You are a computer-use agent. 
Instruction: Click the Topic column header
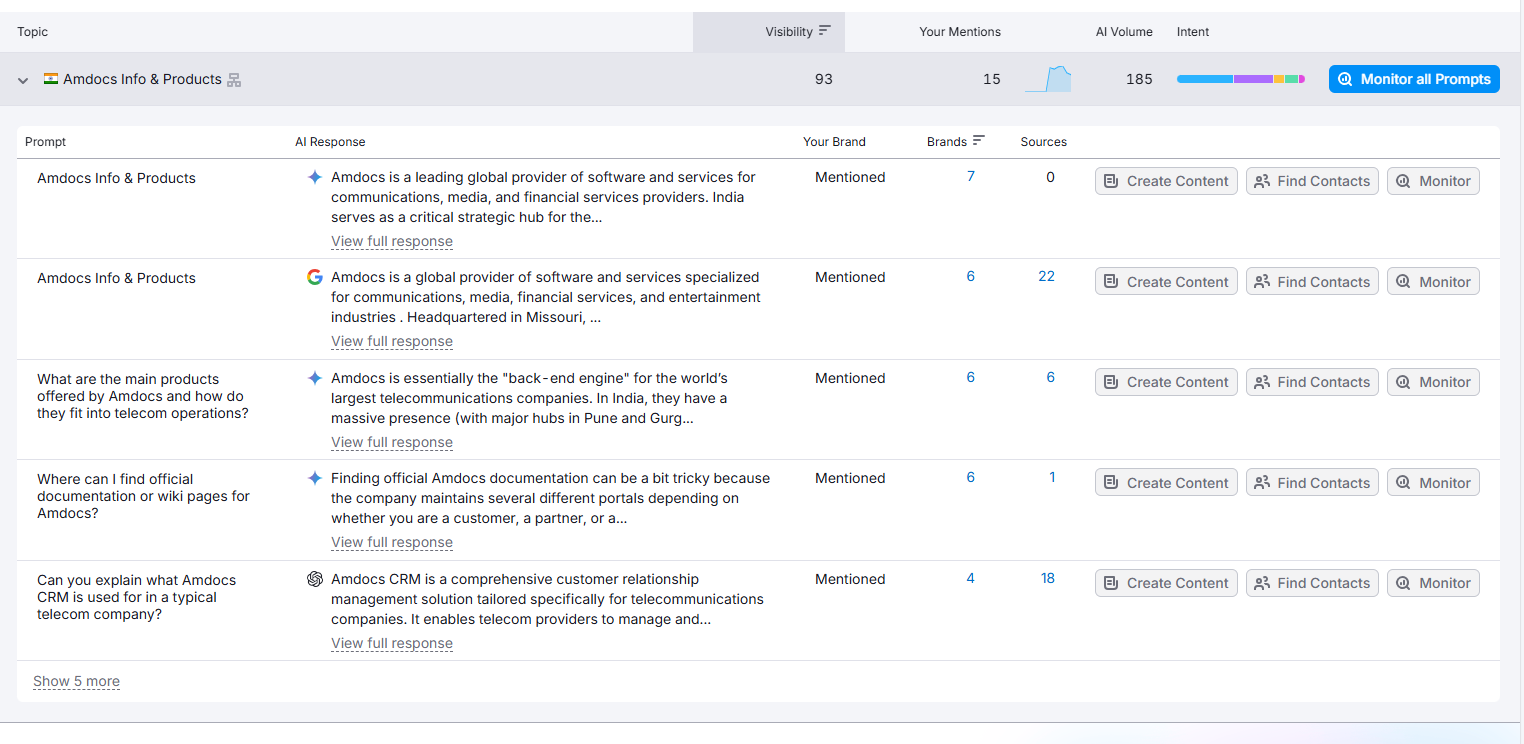[32, 32]
